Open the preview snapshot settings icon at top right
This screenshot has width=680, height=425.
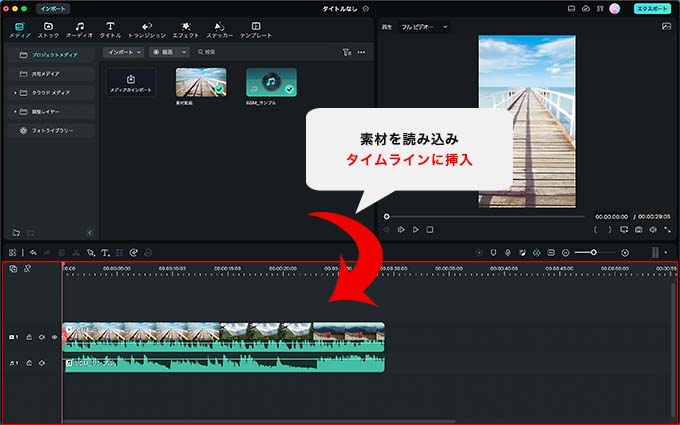(x=667, y=26)
